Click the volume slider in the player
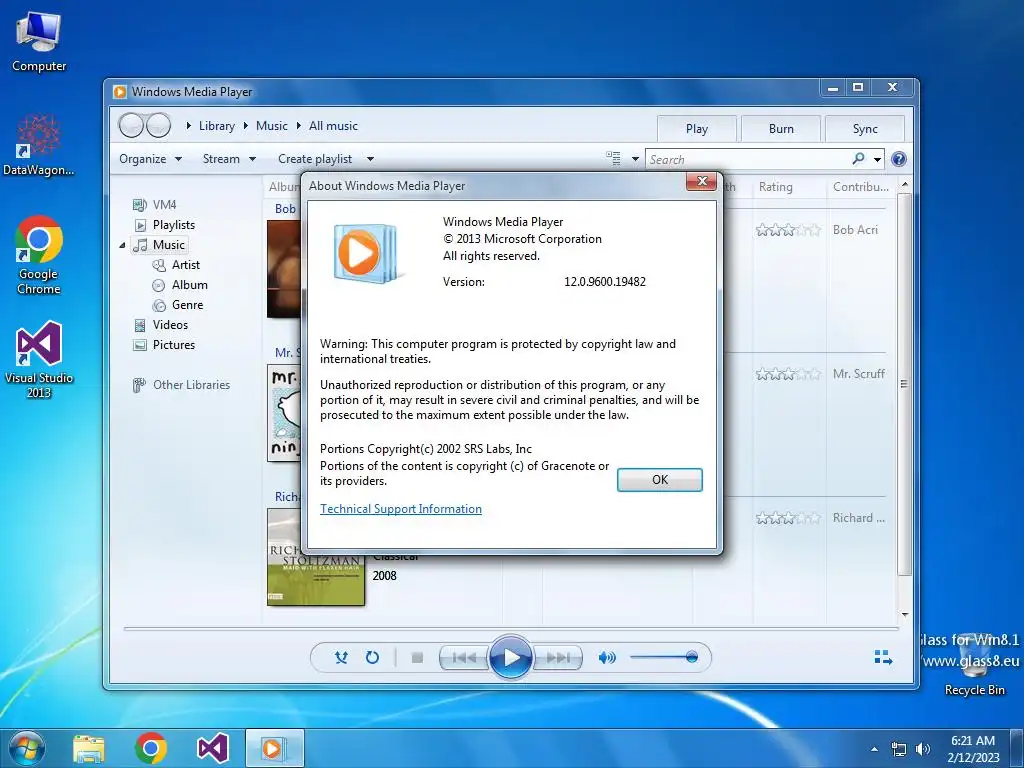The image size is (1024, 768). [664, 657]
